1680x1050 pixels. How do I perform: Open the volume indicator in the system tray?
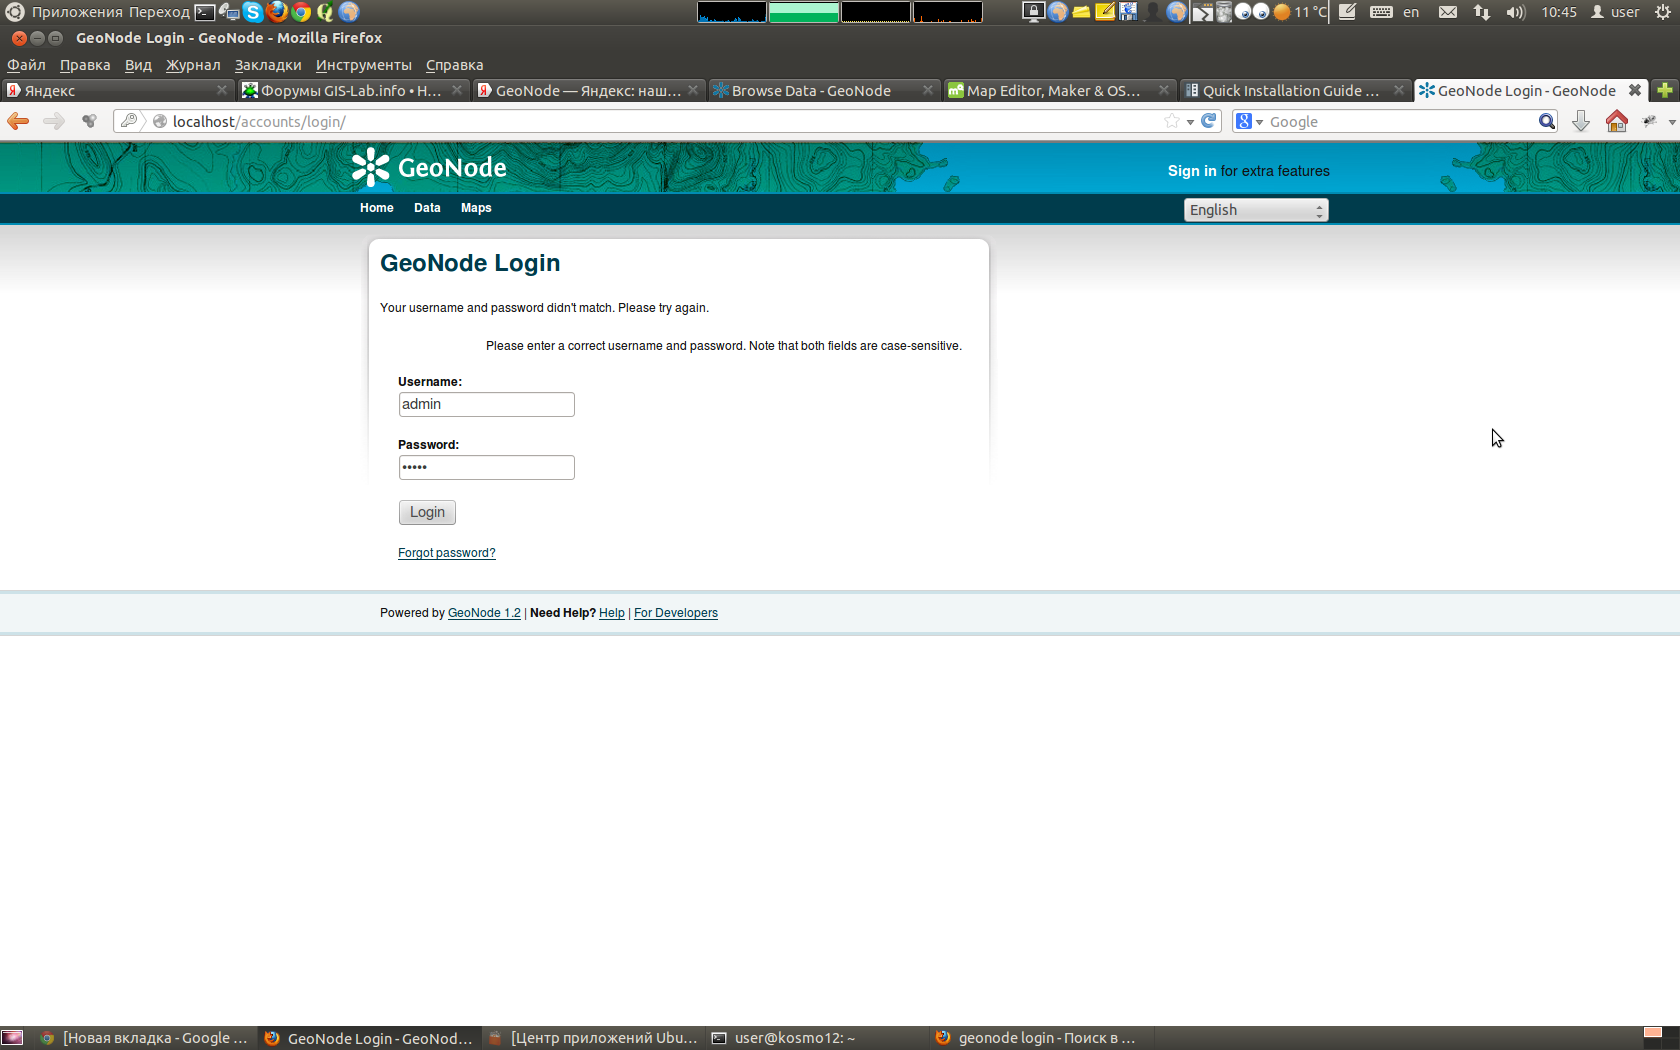point(1516,12)
